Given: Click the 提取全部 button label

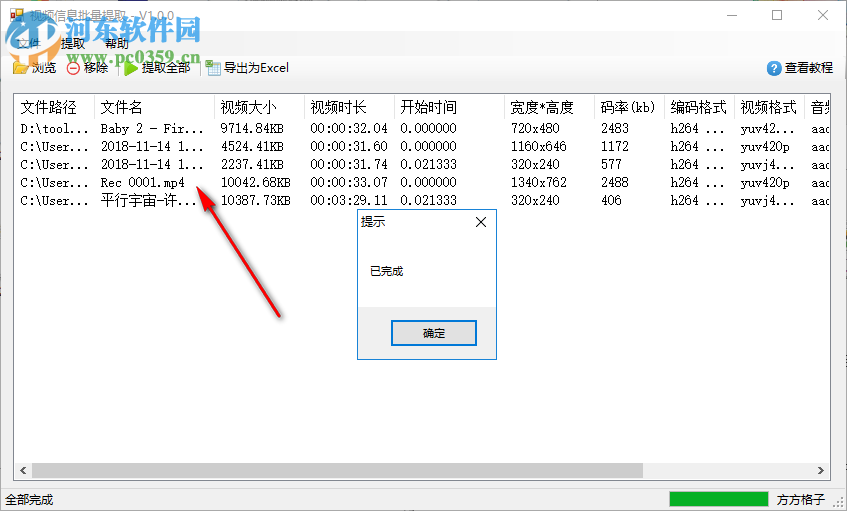Looking at the screenshot, I should coord(166,68).
